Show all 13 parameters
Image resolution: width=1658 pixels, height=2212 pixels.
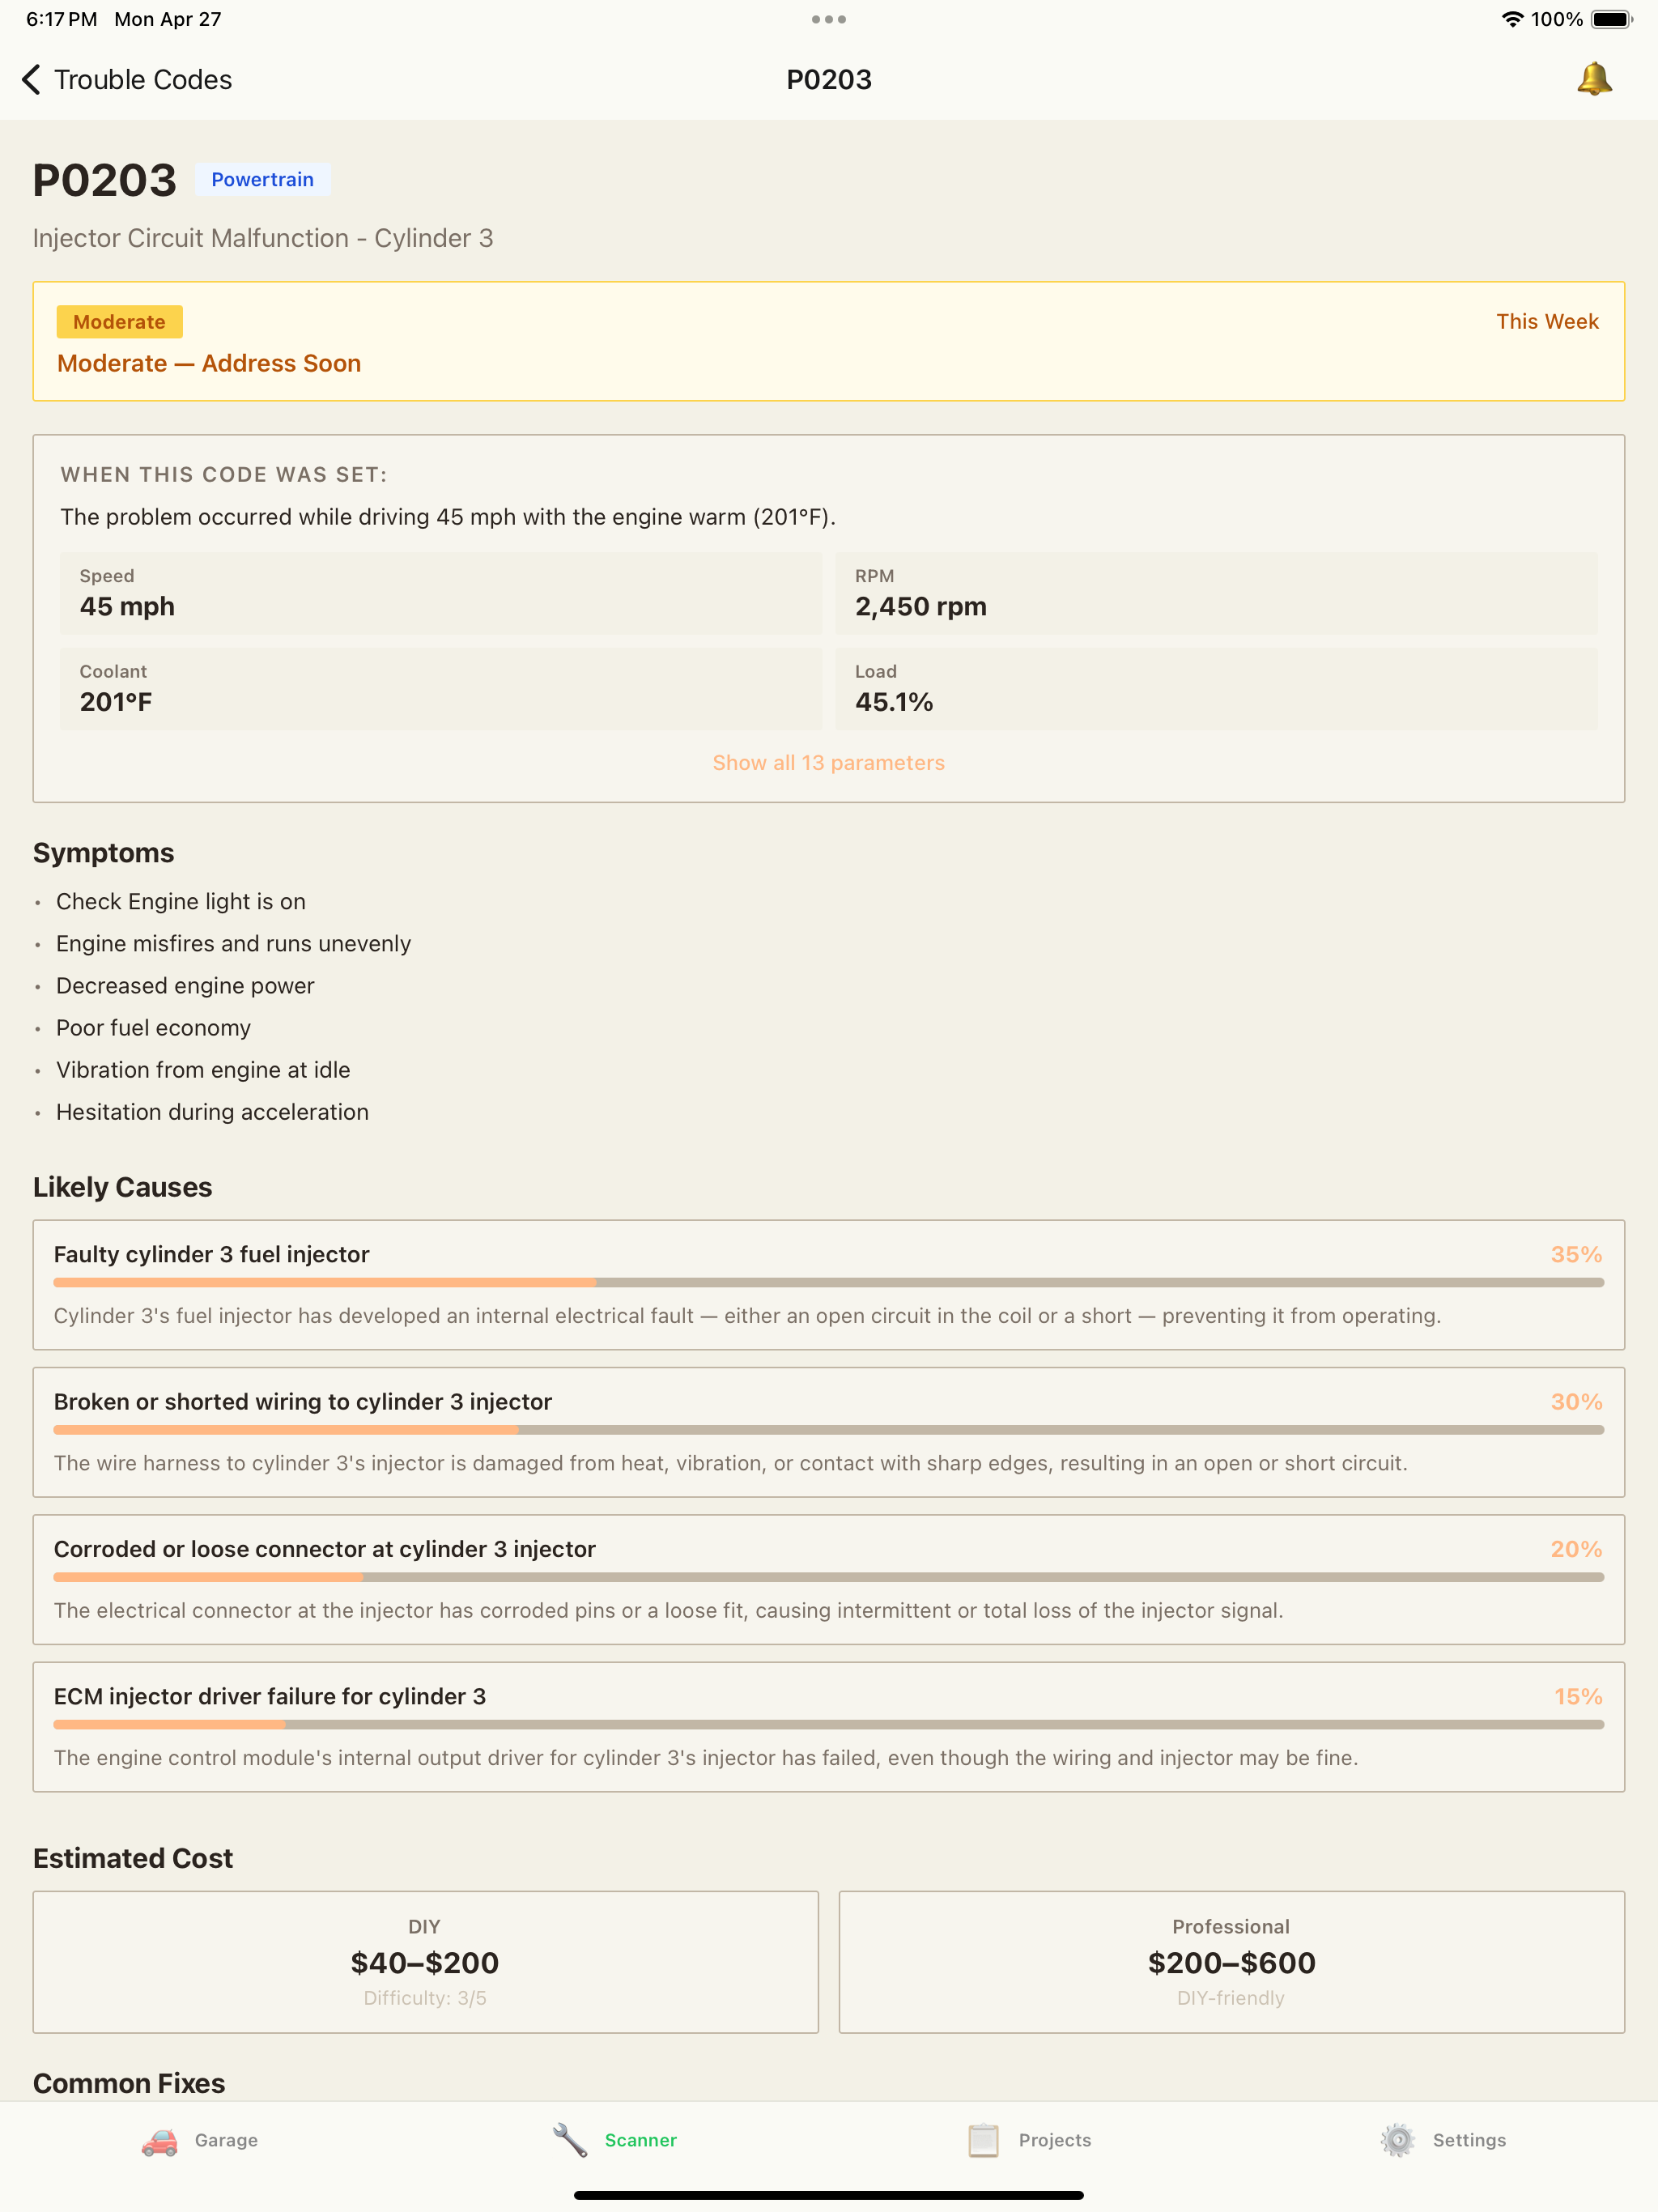coord(829,763)
